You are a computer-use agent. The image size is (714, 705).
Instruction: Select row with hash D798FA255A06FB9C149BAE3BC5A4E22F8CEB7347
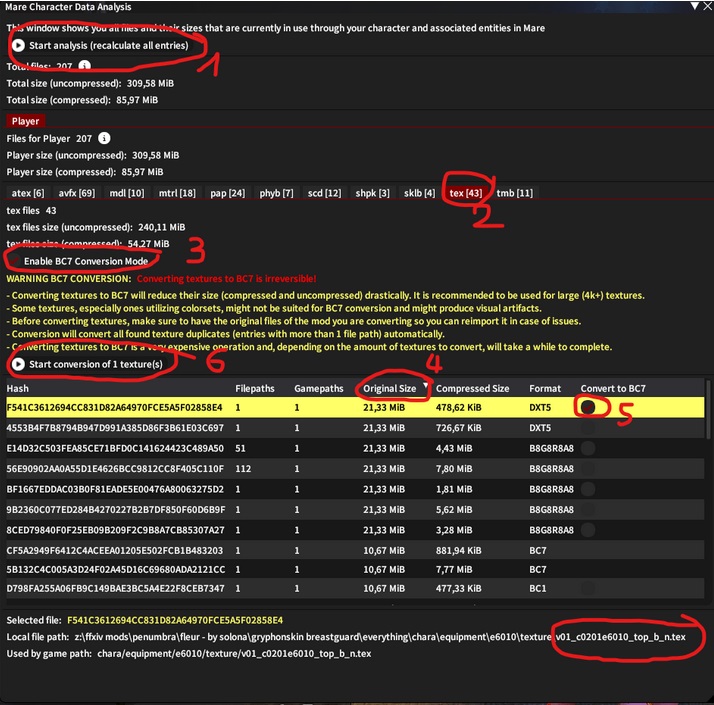pos(355,588)
